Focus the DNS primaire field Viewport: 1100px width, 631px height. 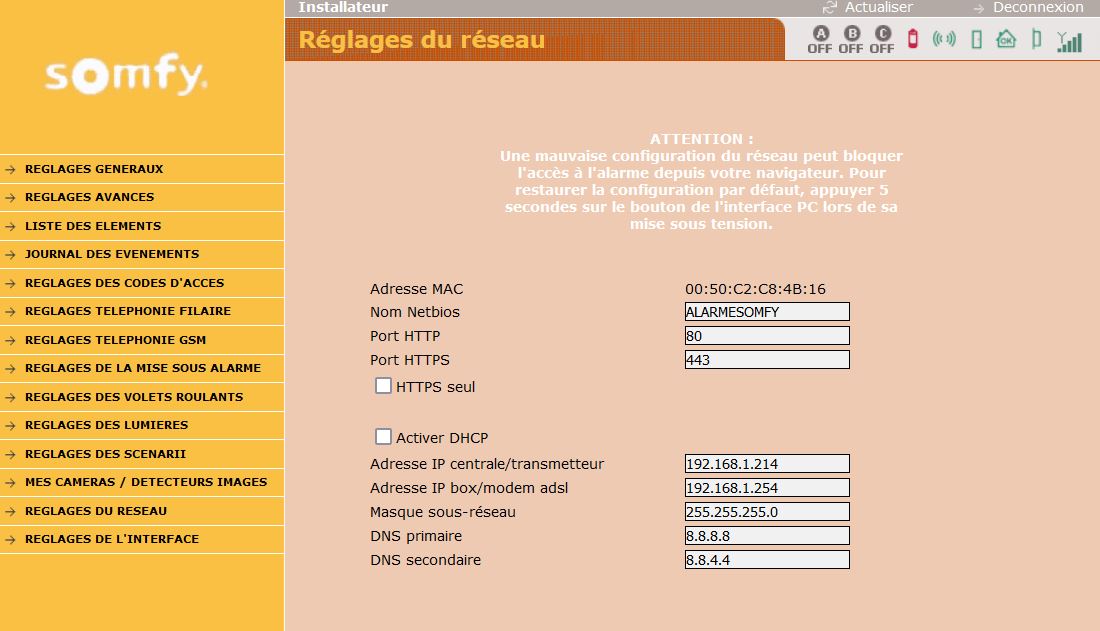767,536
